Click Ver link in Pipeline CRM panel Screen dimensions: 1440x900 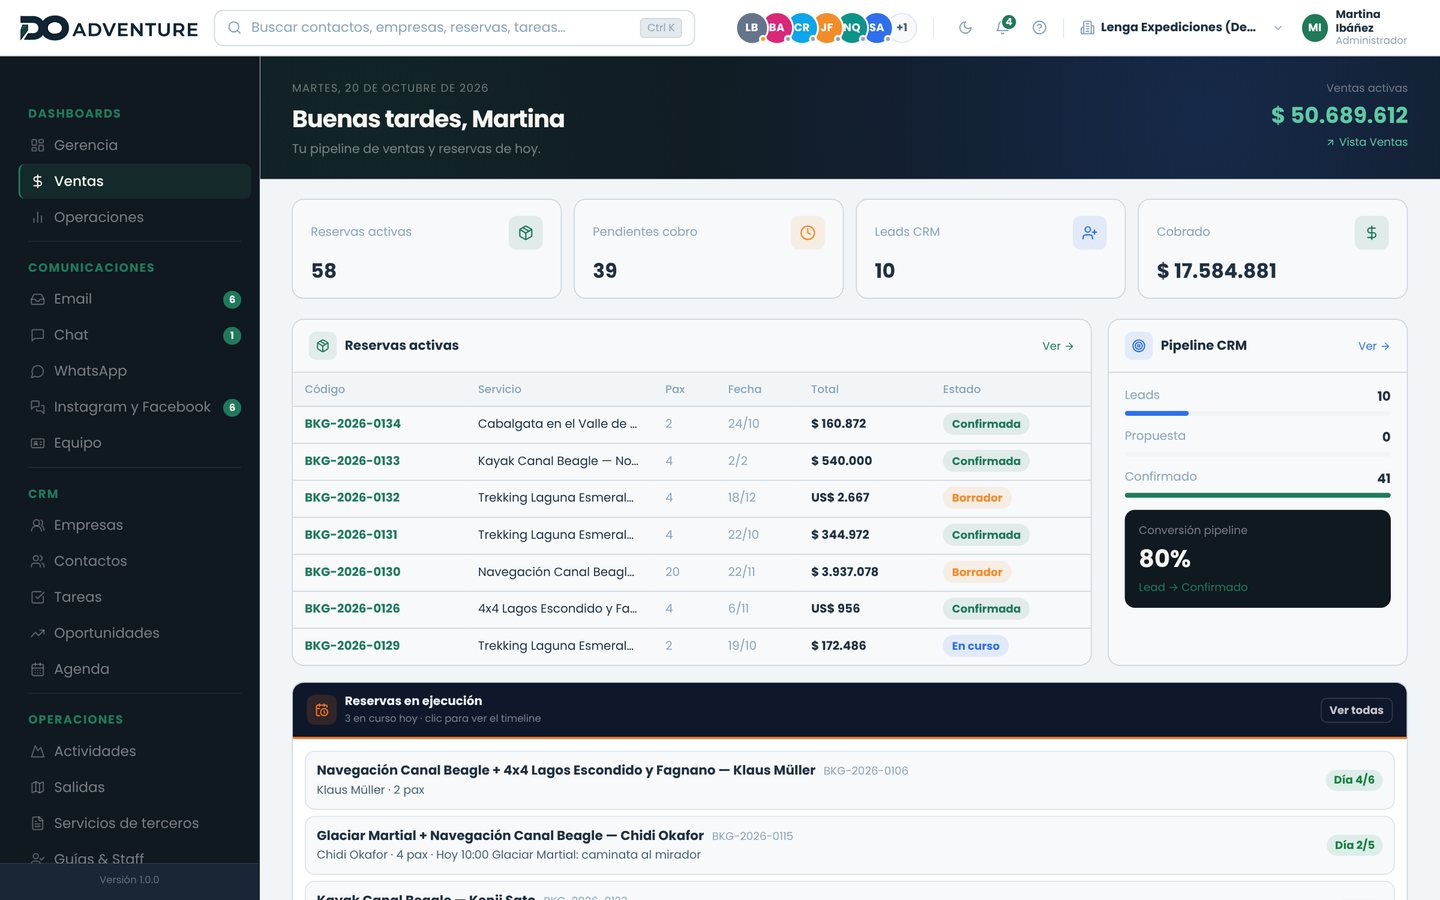pos(1374,346)
